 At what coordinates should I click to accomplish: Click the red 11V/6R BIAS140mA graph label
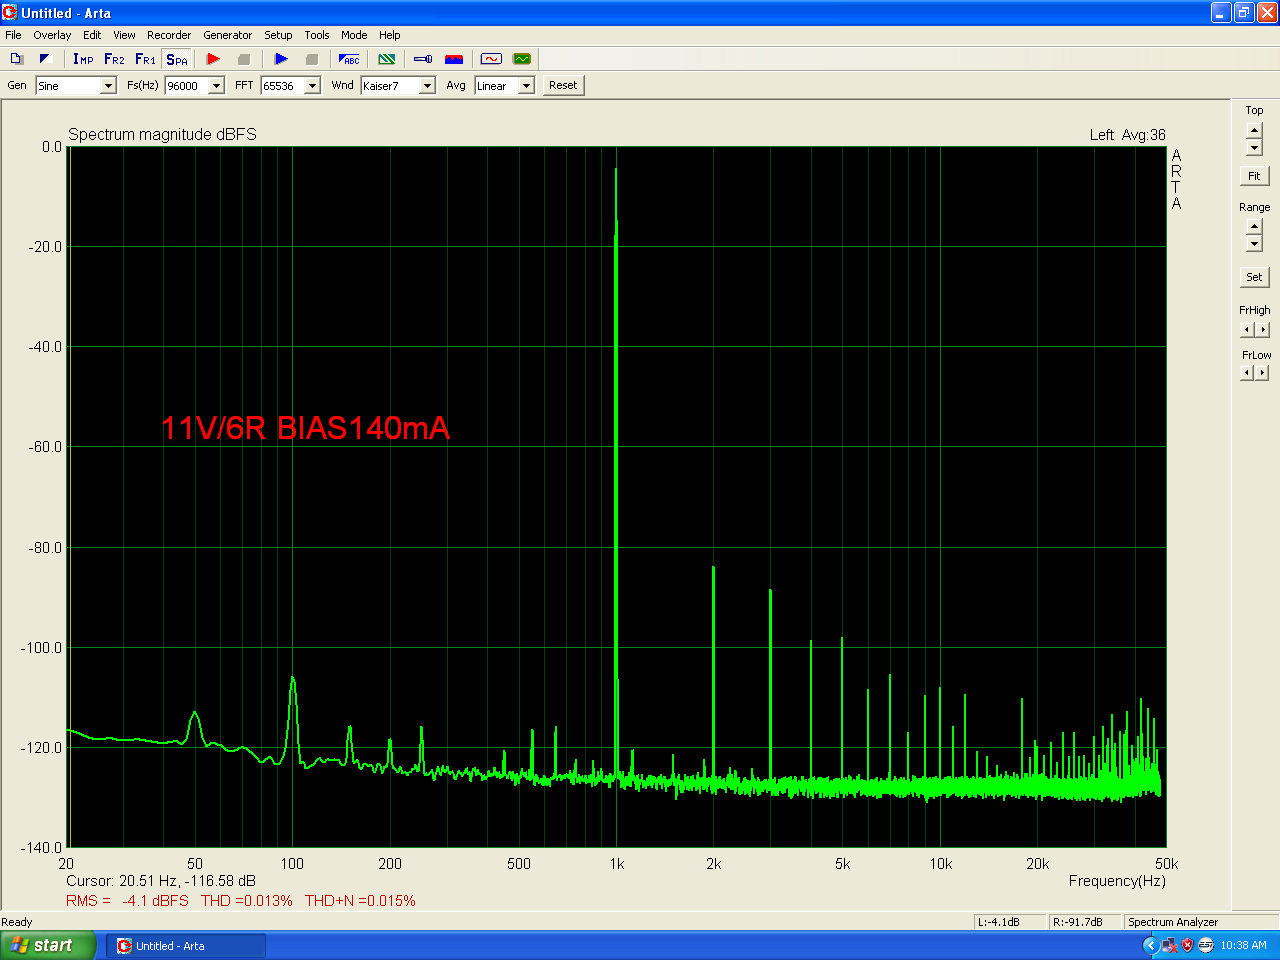point(306,428)
